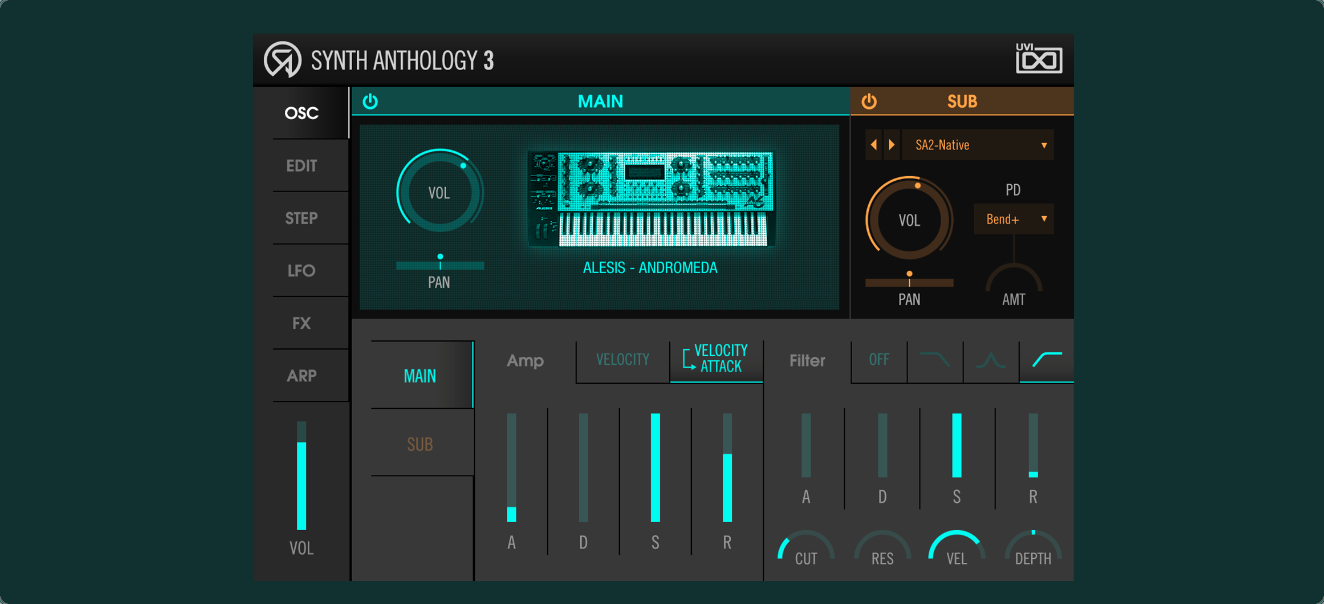
Task: Enable Amp VELOCITY mode
Action: click(x=623, y=360)
